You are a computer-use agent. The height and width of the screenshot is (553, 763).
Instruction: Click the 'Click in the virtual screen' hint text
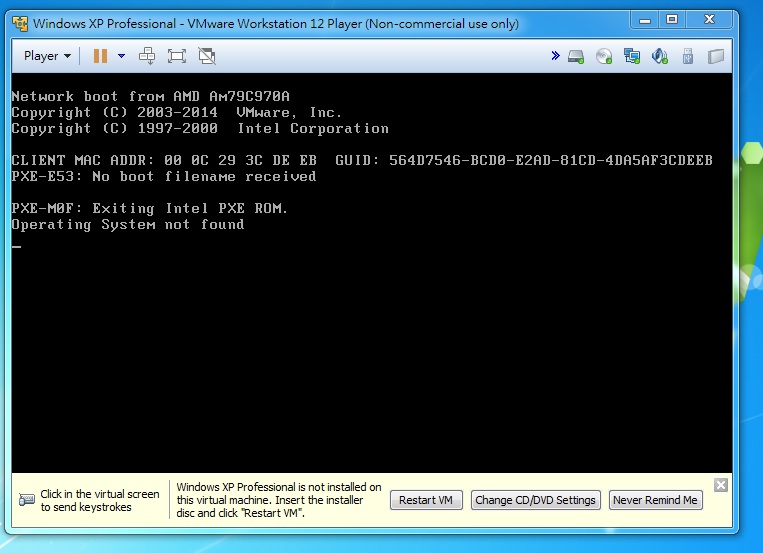point(100,500)
